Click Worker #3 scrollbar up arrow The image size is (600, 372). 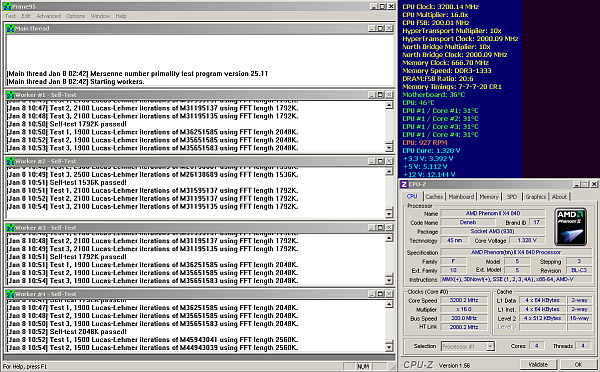click(389, 238)
